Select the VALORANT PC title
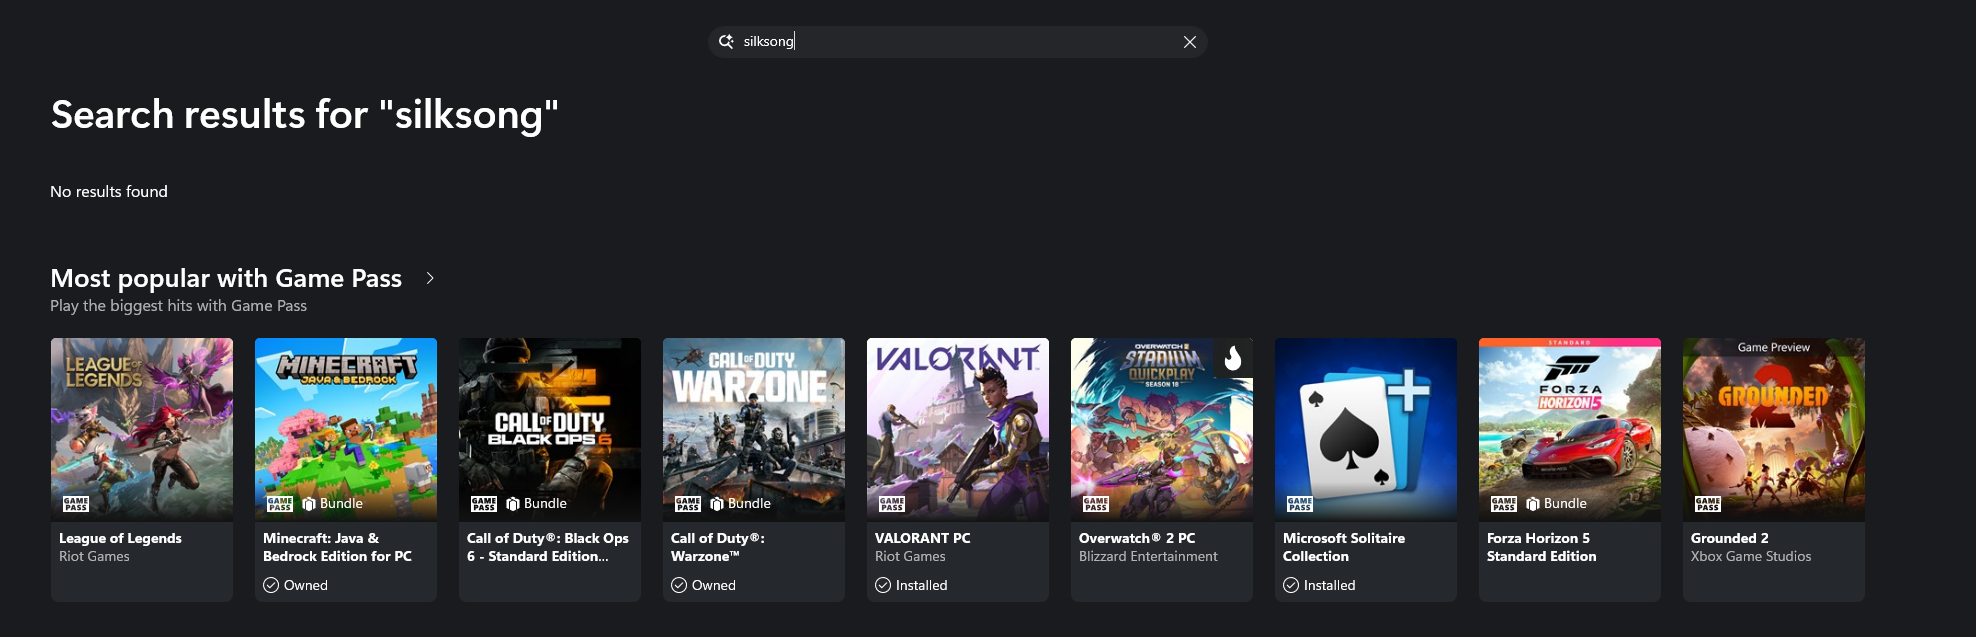Viewport: 1976px width, 637px height. (923, 538)
